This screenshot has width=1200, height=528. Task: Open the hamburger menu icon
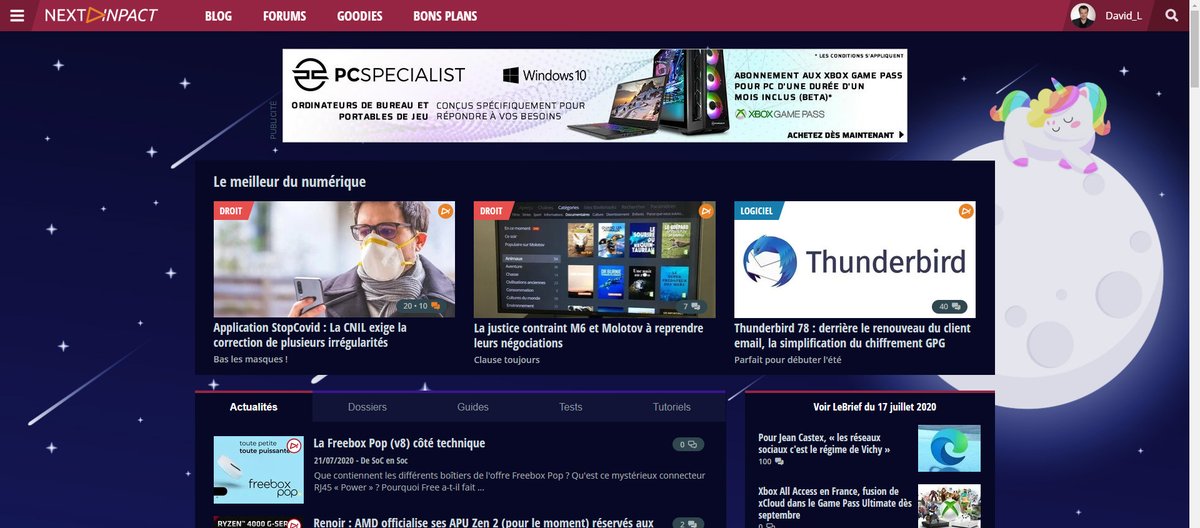[x=16, y=16]
